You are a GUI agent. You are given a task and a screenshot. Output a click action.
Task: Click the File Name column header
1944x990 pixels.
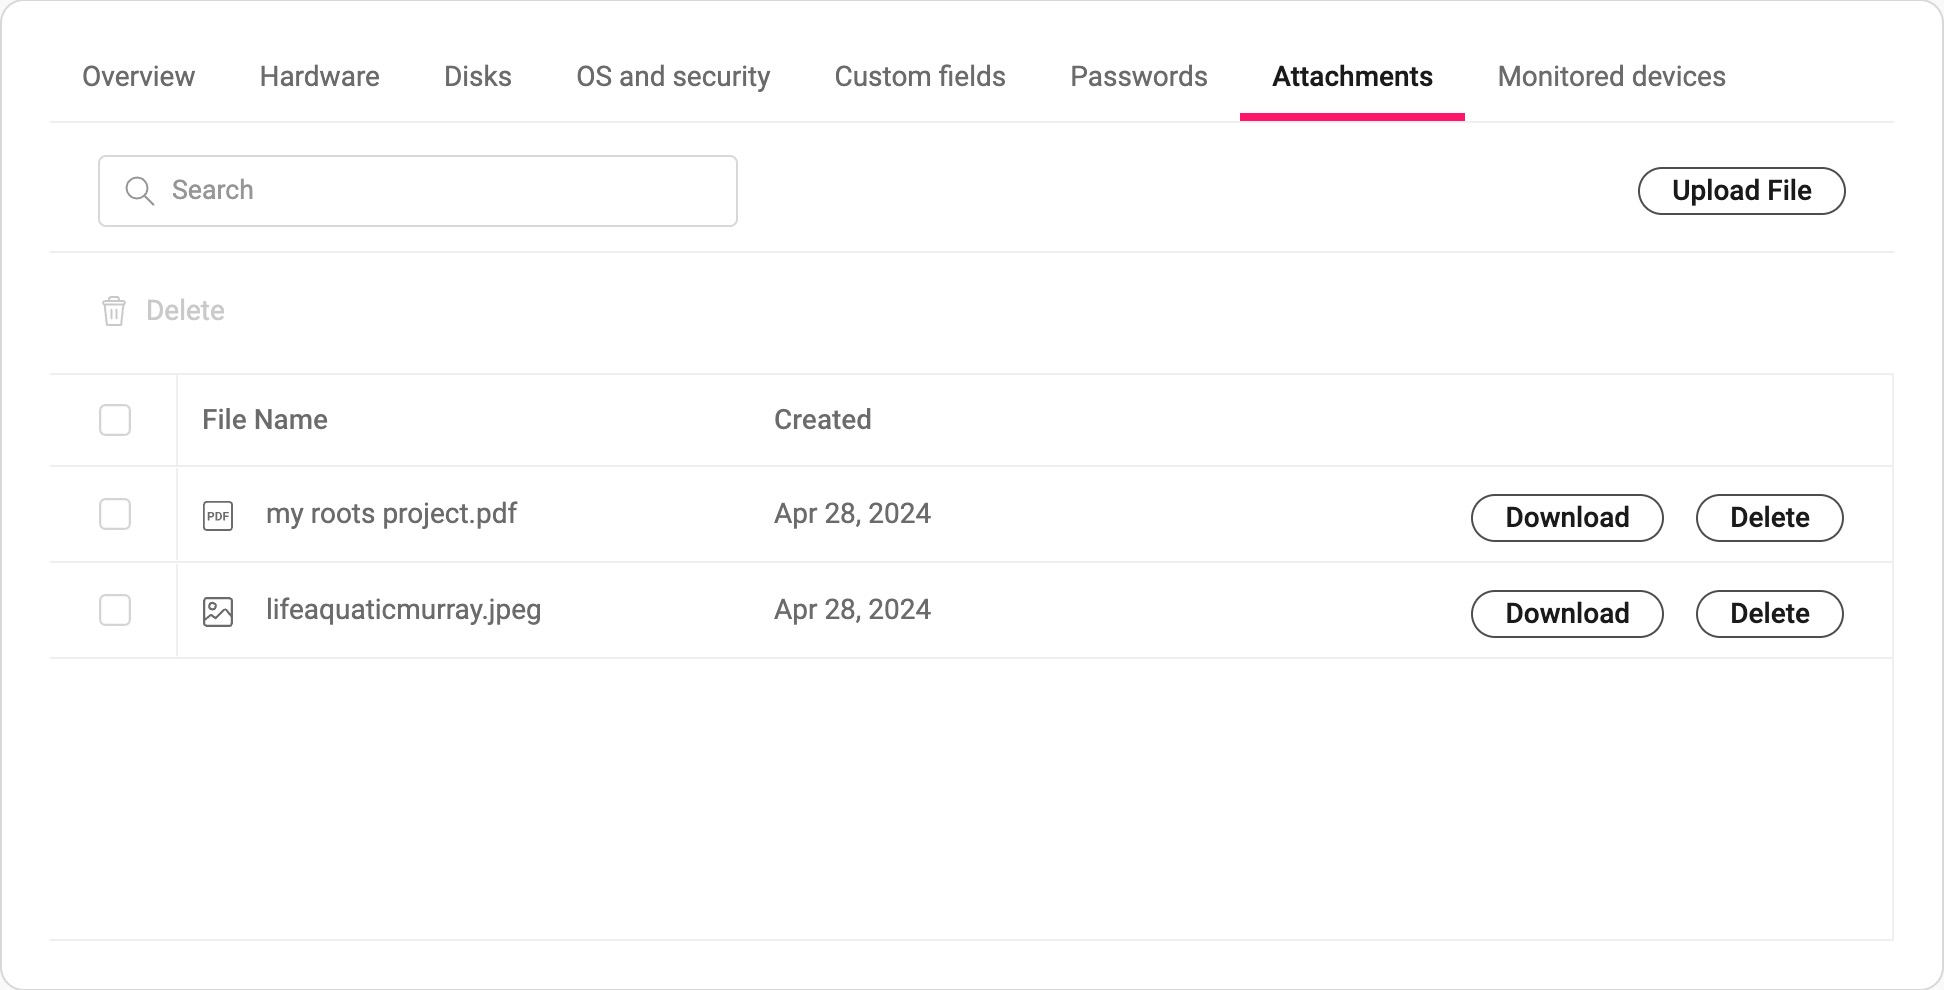click(265, 420)
